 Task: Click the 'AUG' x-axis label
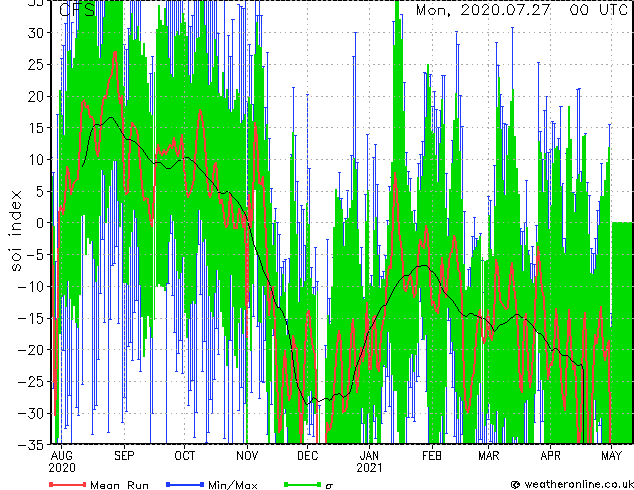tap(62, 456)
